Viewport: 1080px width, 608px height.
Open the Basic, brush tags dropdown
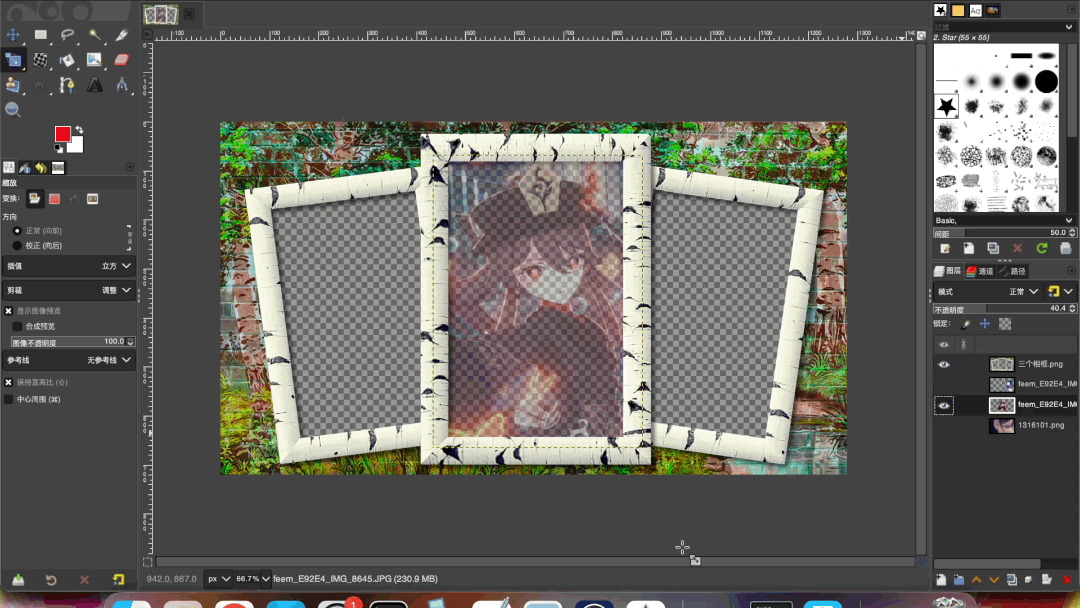tap(1004, 220)
